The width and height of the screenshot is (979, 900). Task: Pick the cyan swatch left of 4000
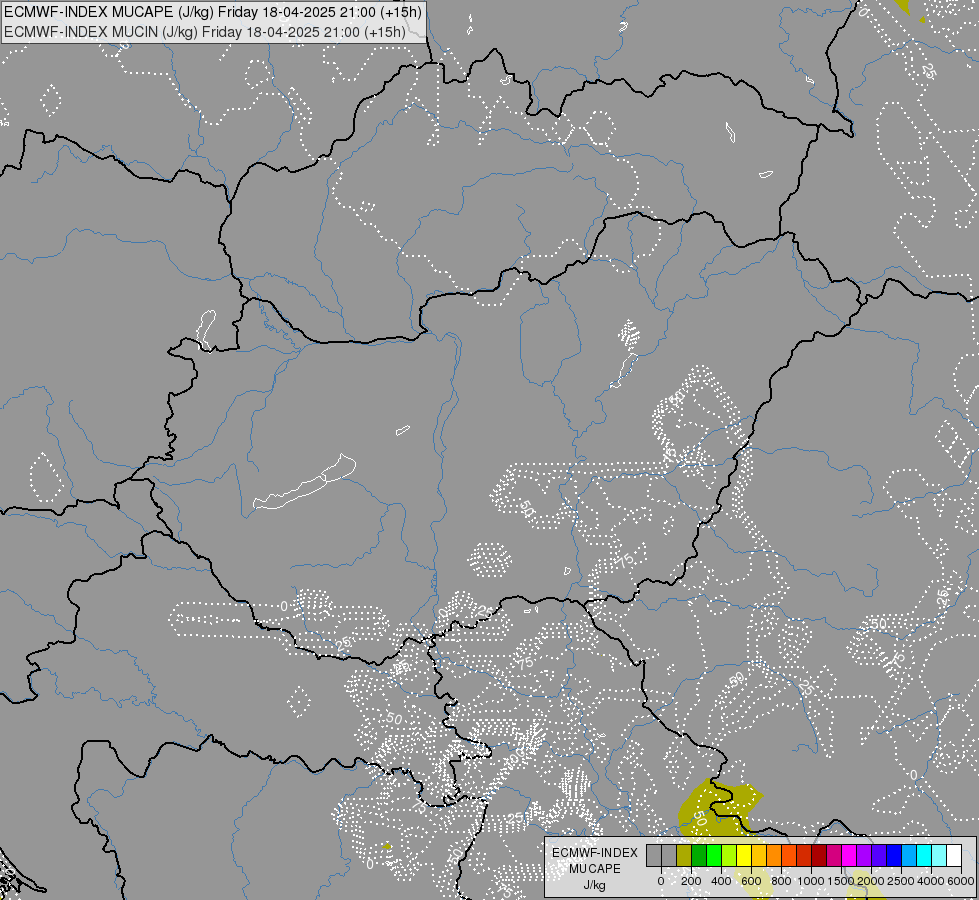click(x=925, y=855)
